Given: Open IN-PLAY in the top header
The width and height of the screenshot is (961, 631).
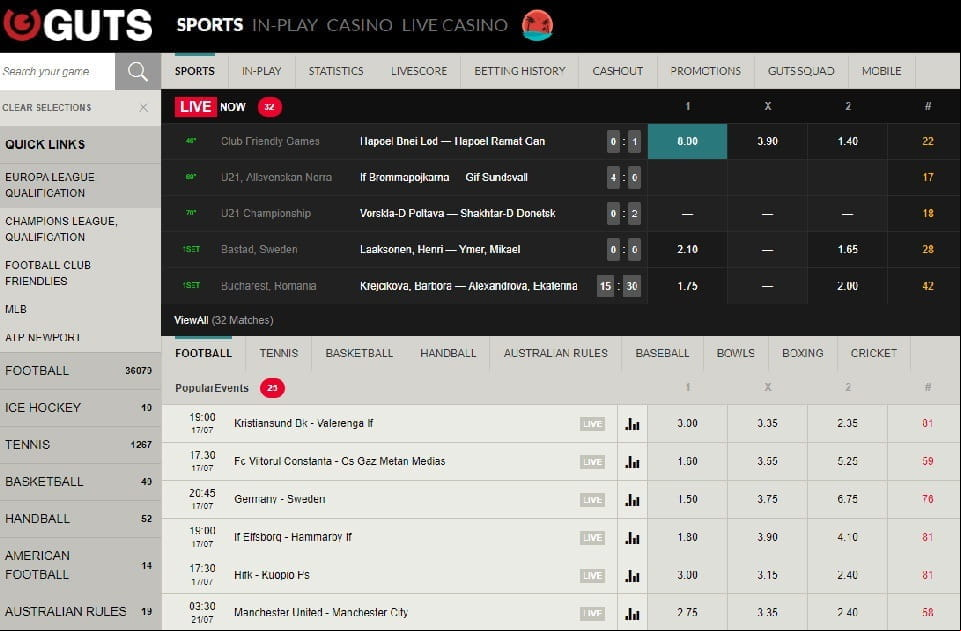Looking at the screenshot, I should [x=284, y=25].
